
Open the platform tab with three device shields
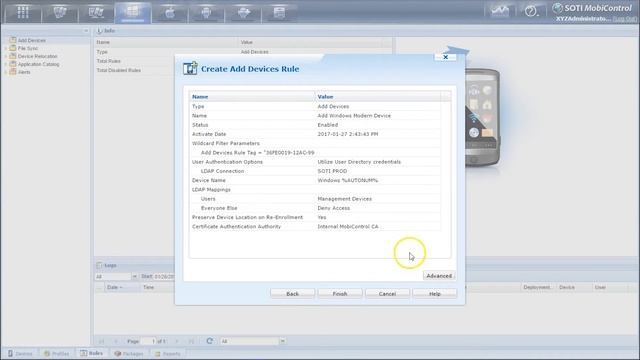point(60,12)
